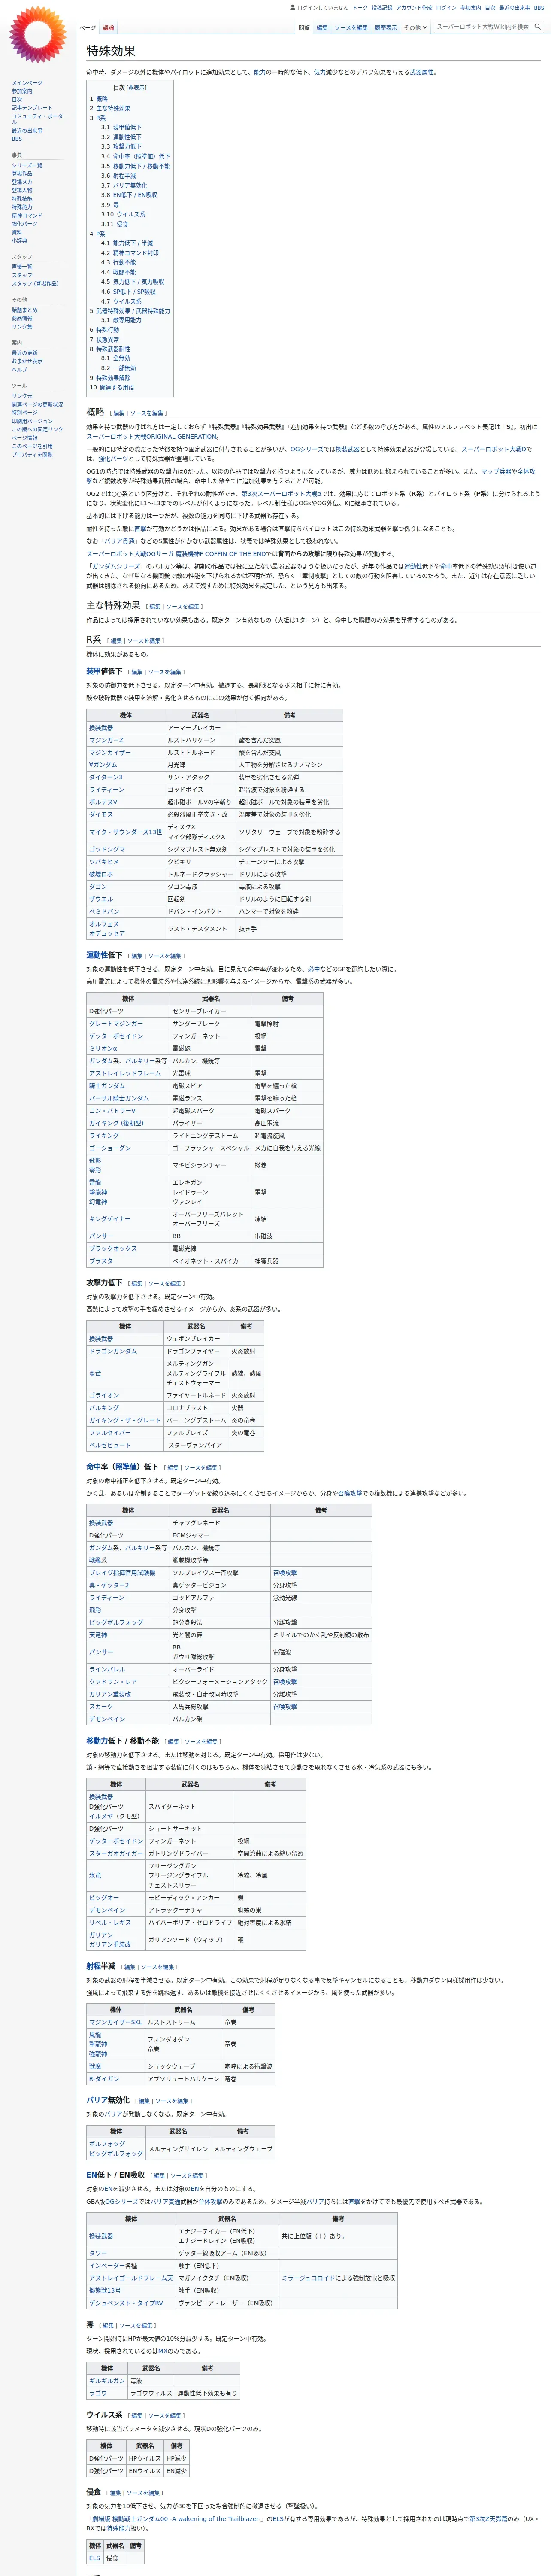Open 登場作品 in the sidebar
This screenshot has height=2576, width=551.
(22, 174)
